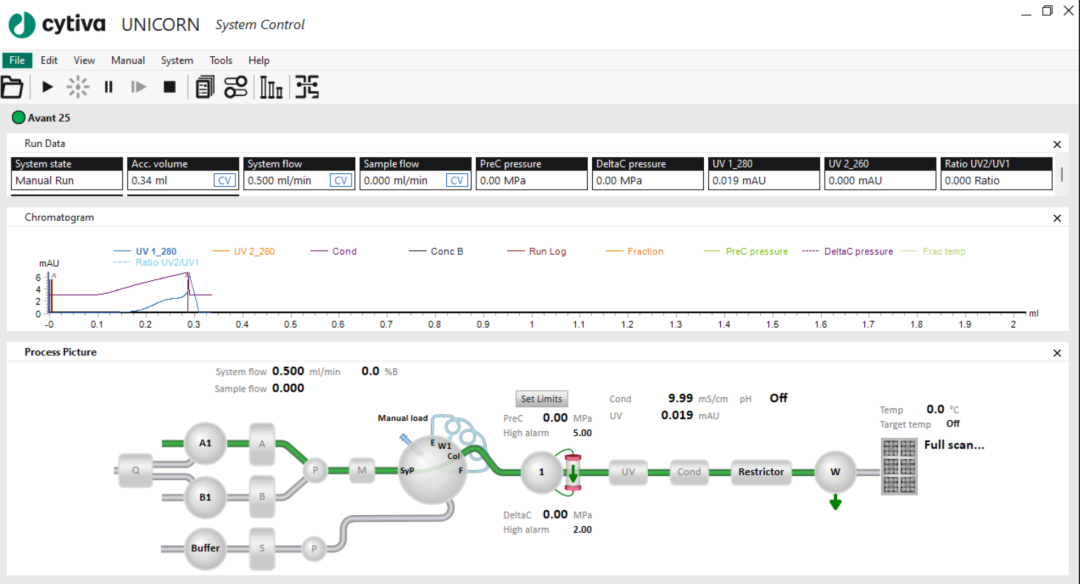Close the Process Picture panel
Viewport: 1080px width, 584px height.
[1057, 353]
